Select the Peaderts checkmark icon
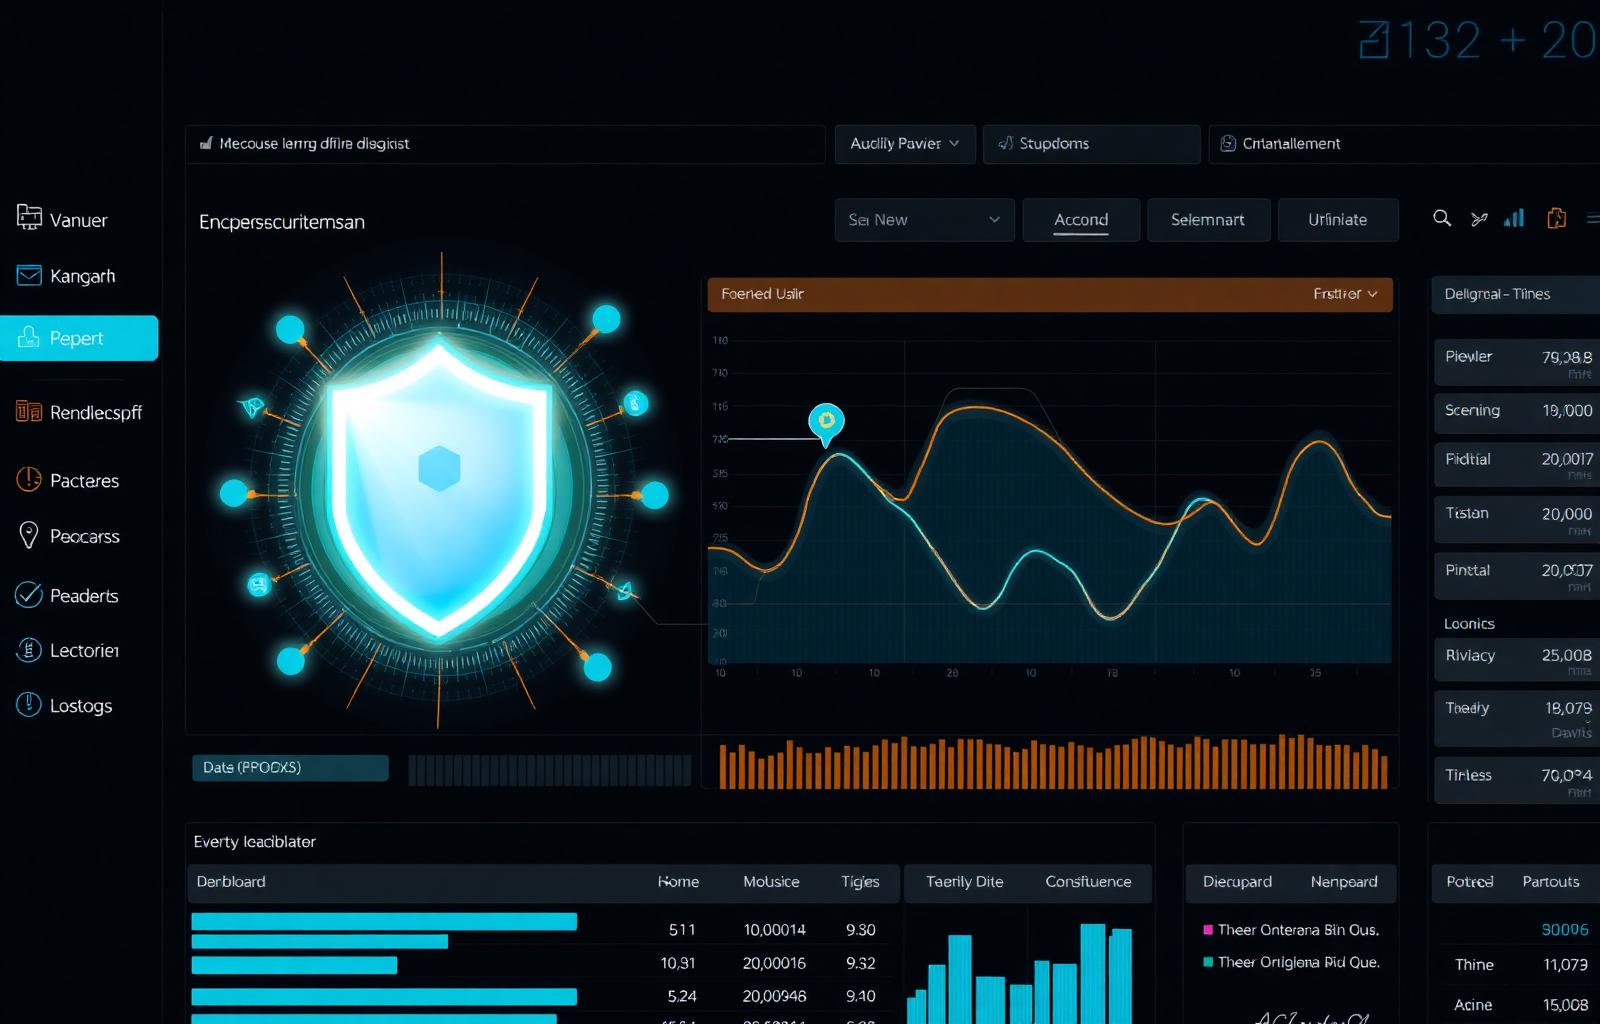 [x=29, y=595]
